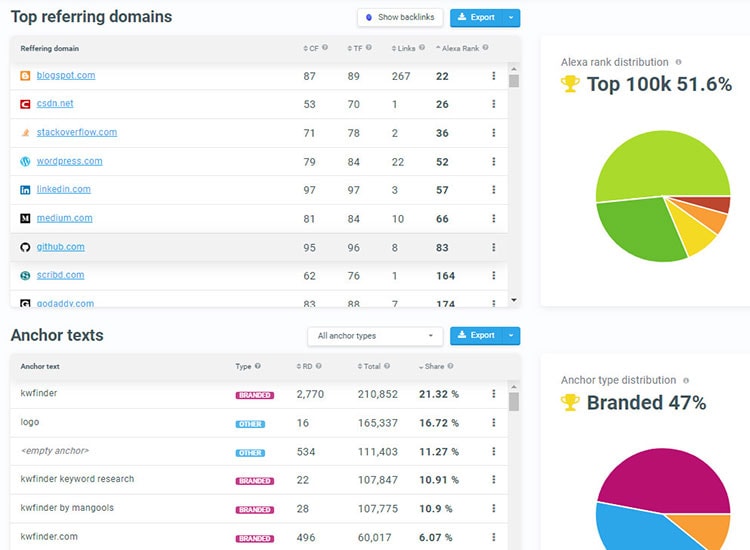Viewport: 750px width, 550px height.
Task: Select the '210,852' total value
Action: 378,394
